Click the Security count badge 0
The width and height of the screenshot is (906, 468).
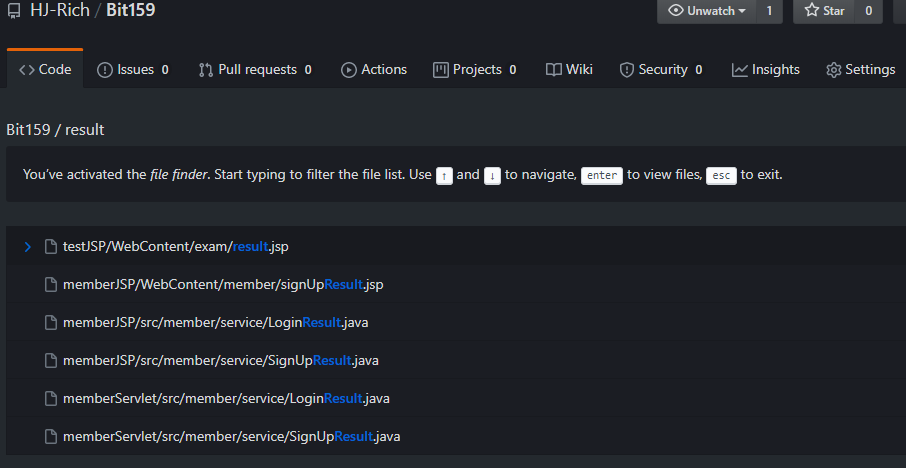click(x=699, y=70)
